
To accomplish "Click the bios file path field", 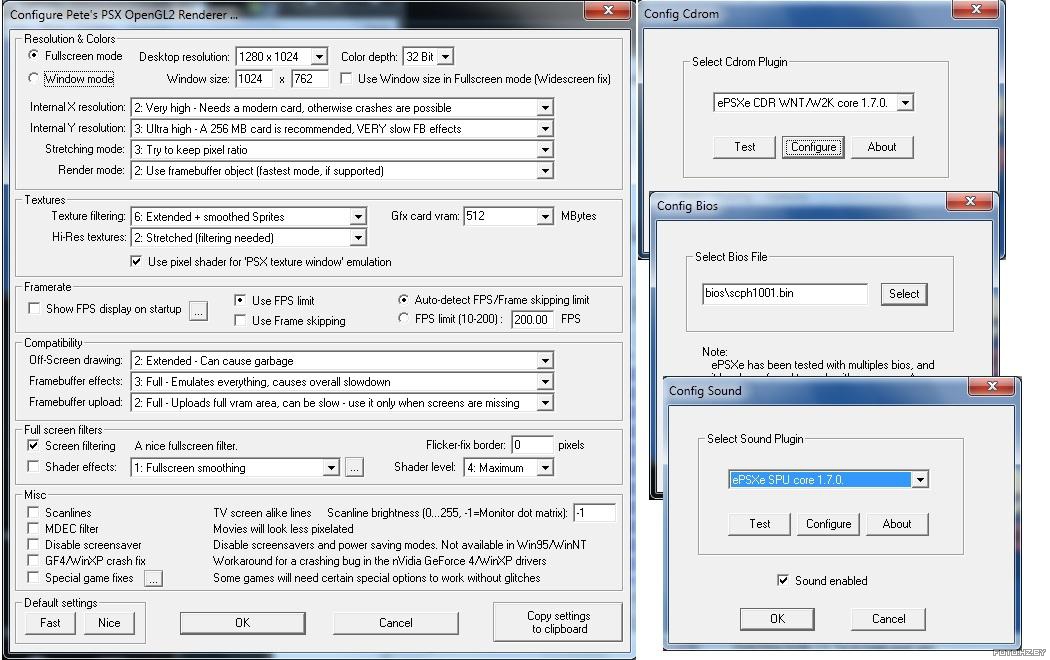I will click(785, 294).
